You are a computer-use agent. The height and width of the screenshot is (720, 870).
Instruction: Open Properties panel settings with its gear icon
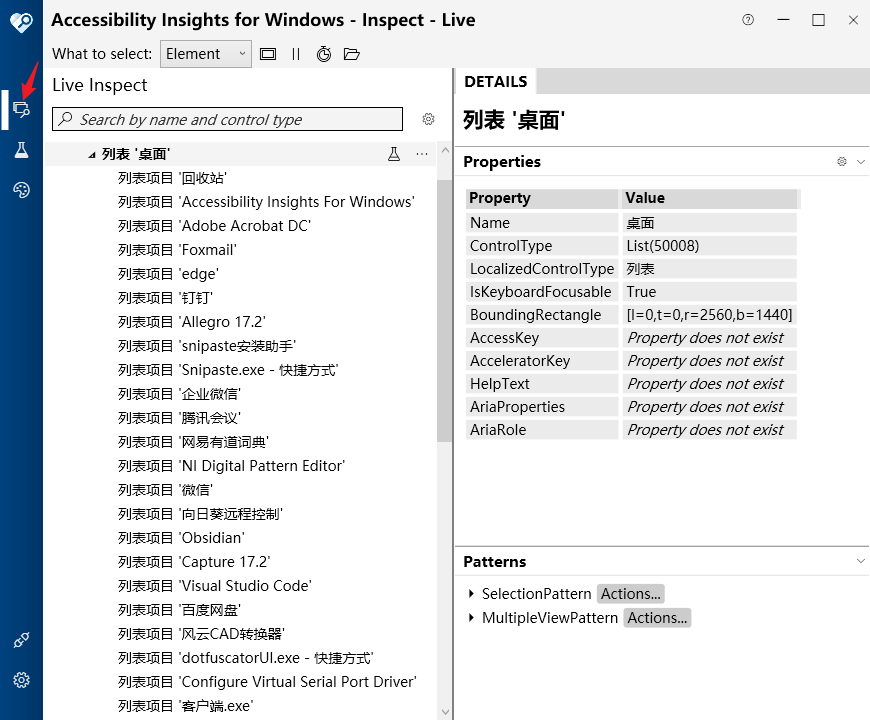point(841,161)
